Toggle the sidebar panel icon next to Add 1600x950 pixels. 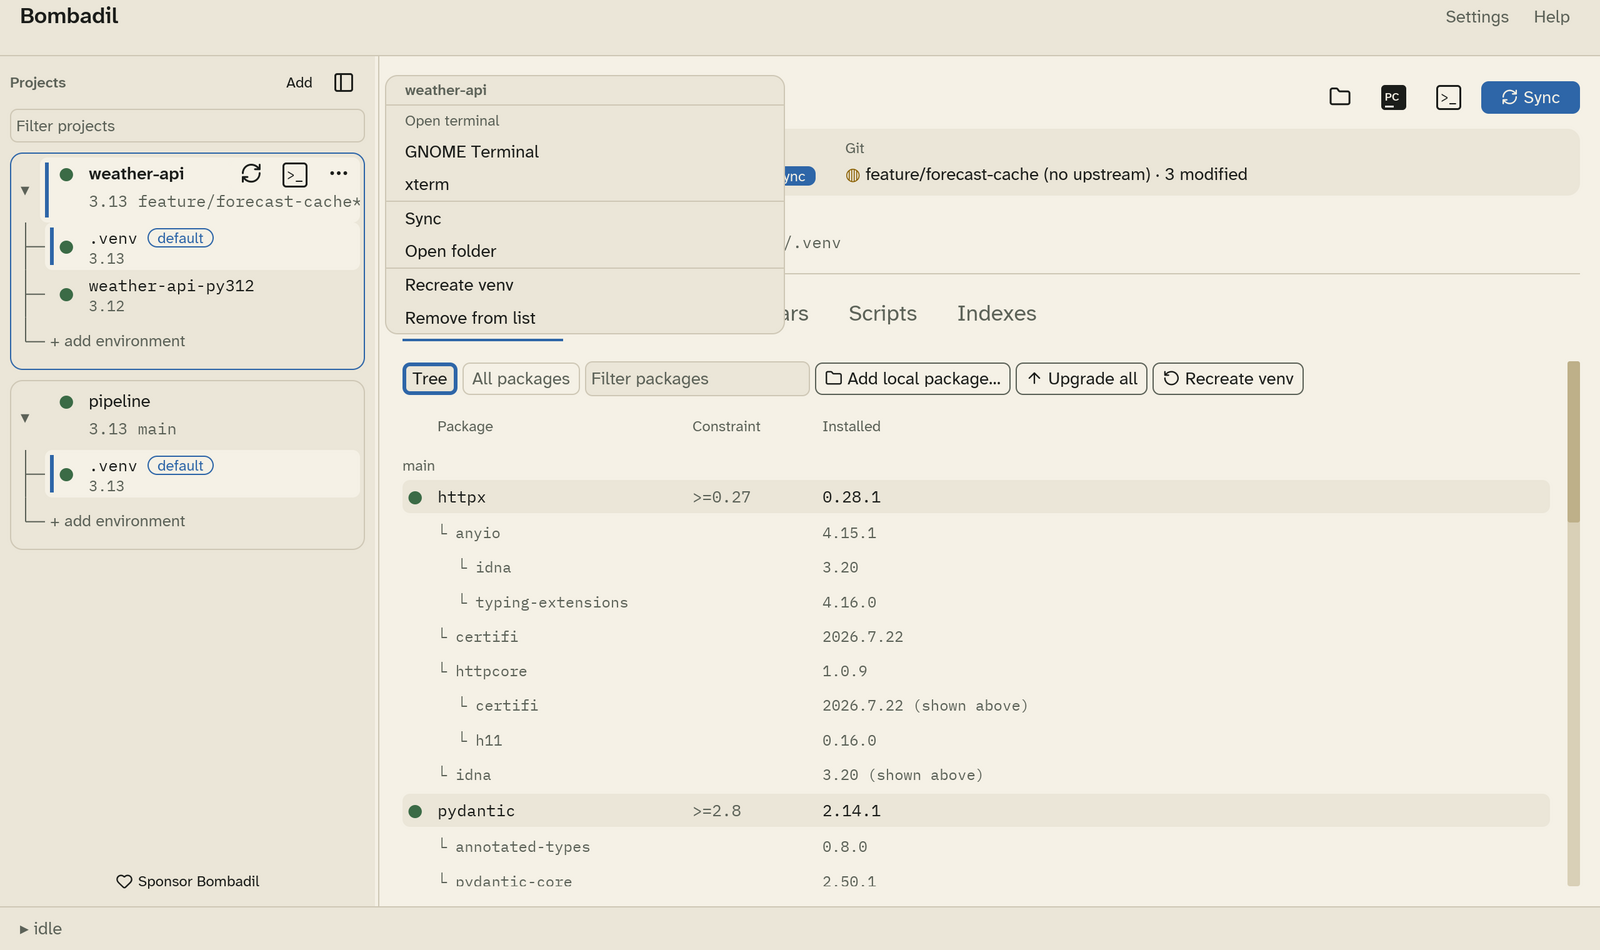click(344, 83)
